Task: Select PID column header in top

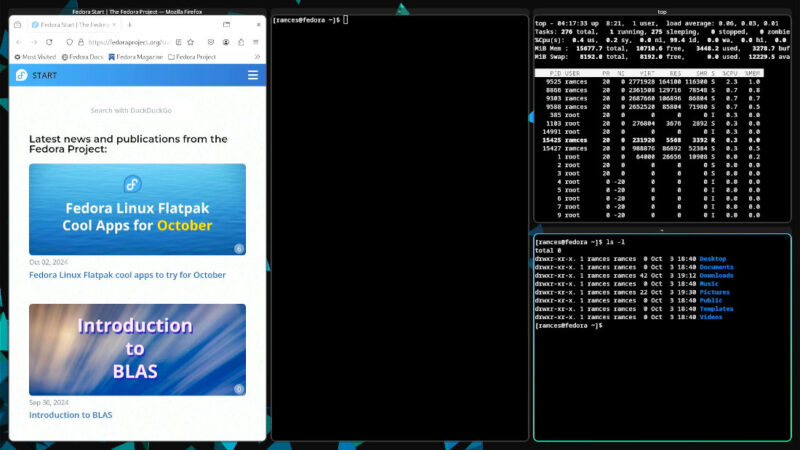Action: click(x=555, y=73)
